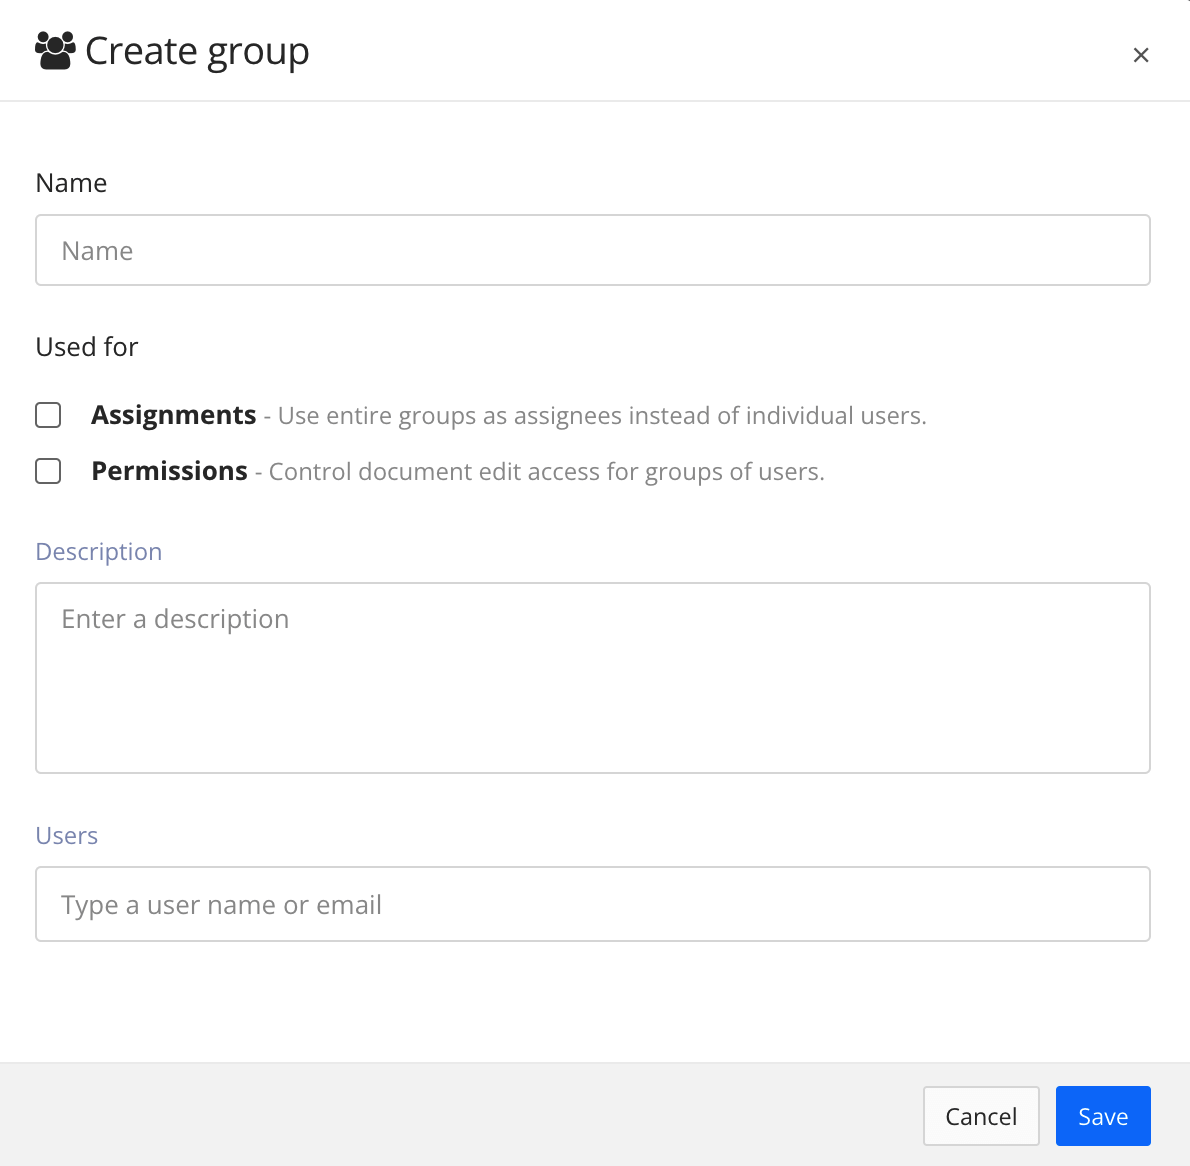Toggle the Permissions option off
The width and height of the screenshot is (1190, 1166).
(x=47, y=470)
